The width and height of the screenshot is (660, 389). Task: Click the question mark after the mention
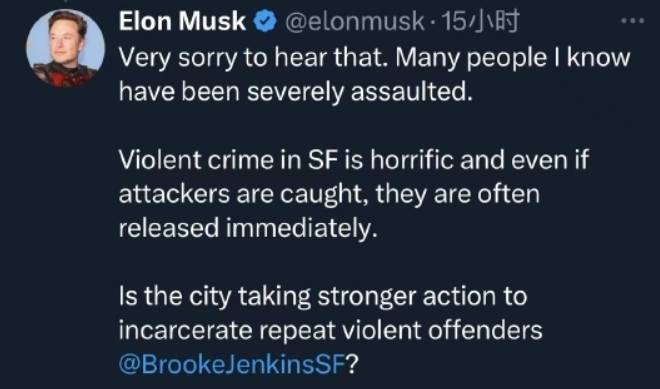[352, 365]
